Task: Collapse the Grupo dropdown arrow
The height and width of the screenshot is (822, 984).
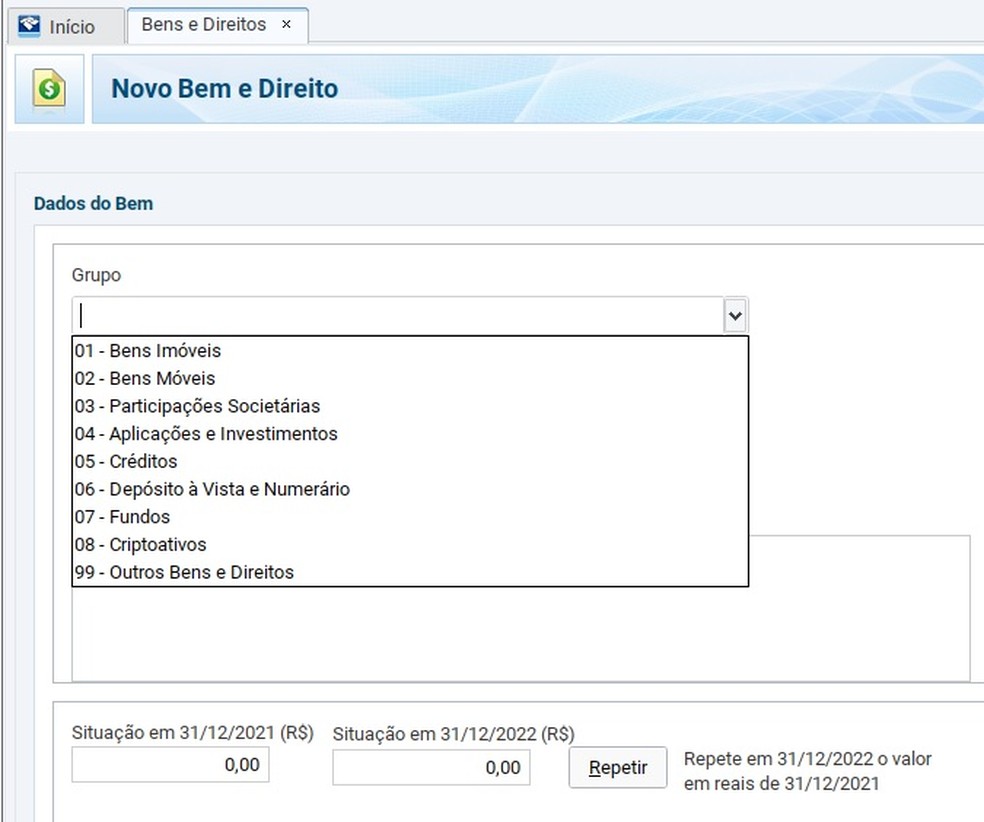Action: [735, 316]
